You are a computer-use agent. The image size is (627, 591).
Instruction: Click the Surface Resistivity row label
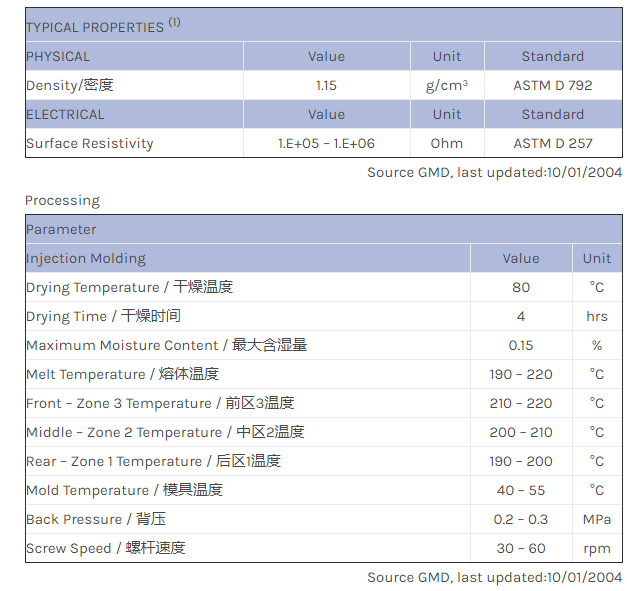pos(90,143)
